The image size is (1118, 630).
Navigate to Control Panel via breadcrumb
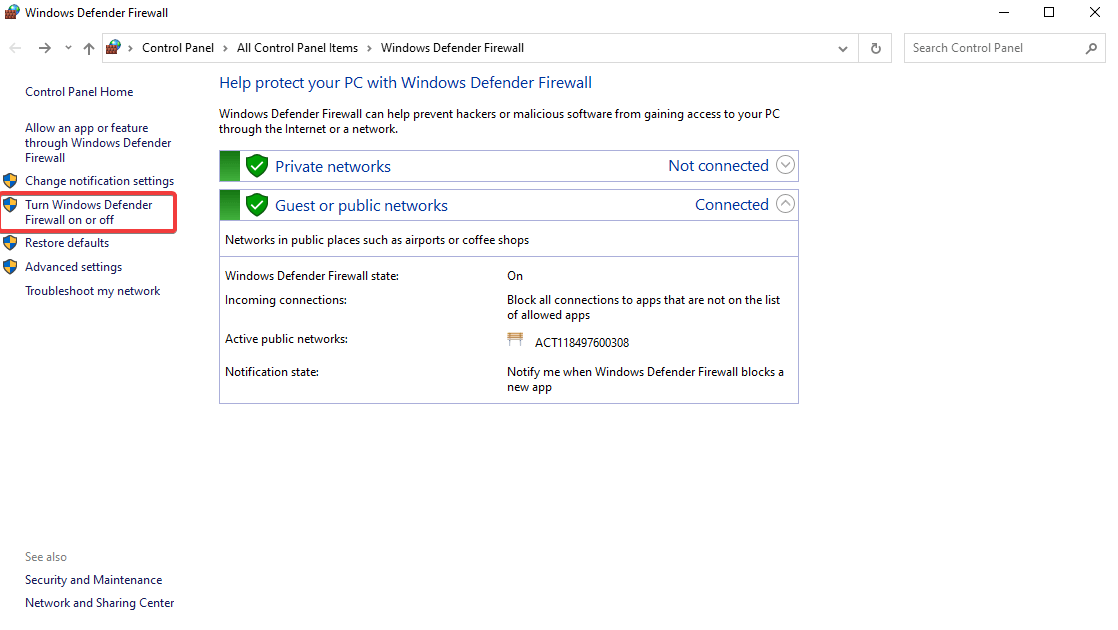pos(178,47)
